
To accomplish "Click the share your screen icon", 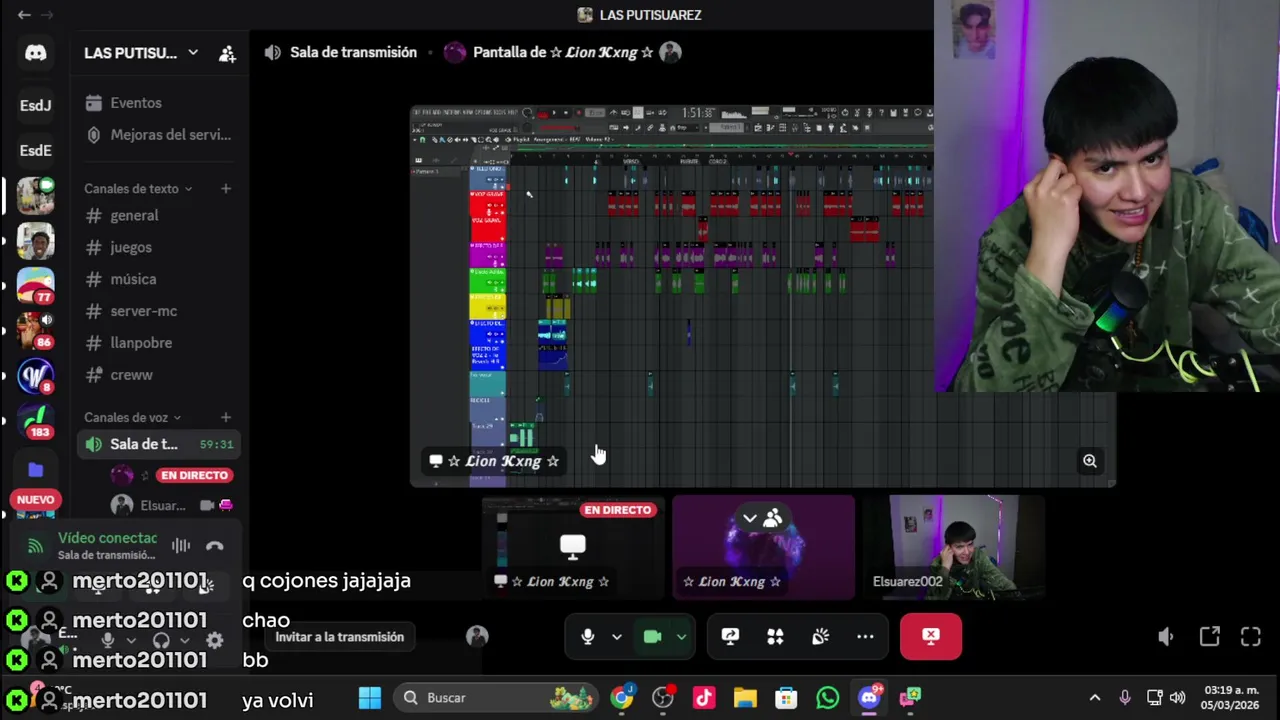I will [730, 637].
